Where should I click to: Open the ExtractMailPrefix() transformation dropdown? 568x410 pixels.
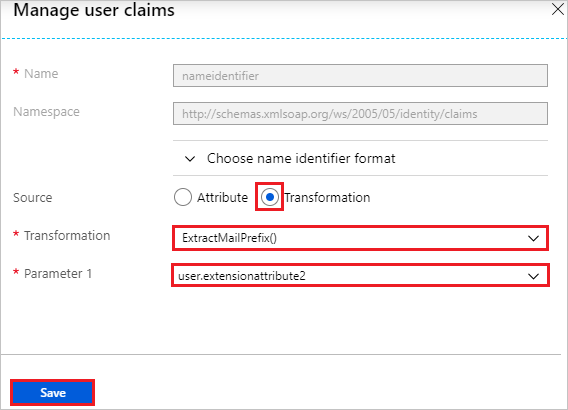[360, 238]
